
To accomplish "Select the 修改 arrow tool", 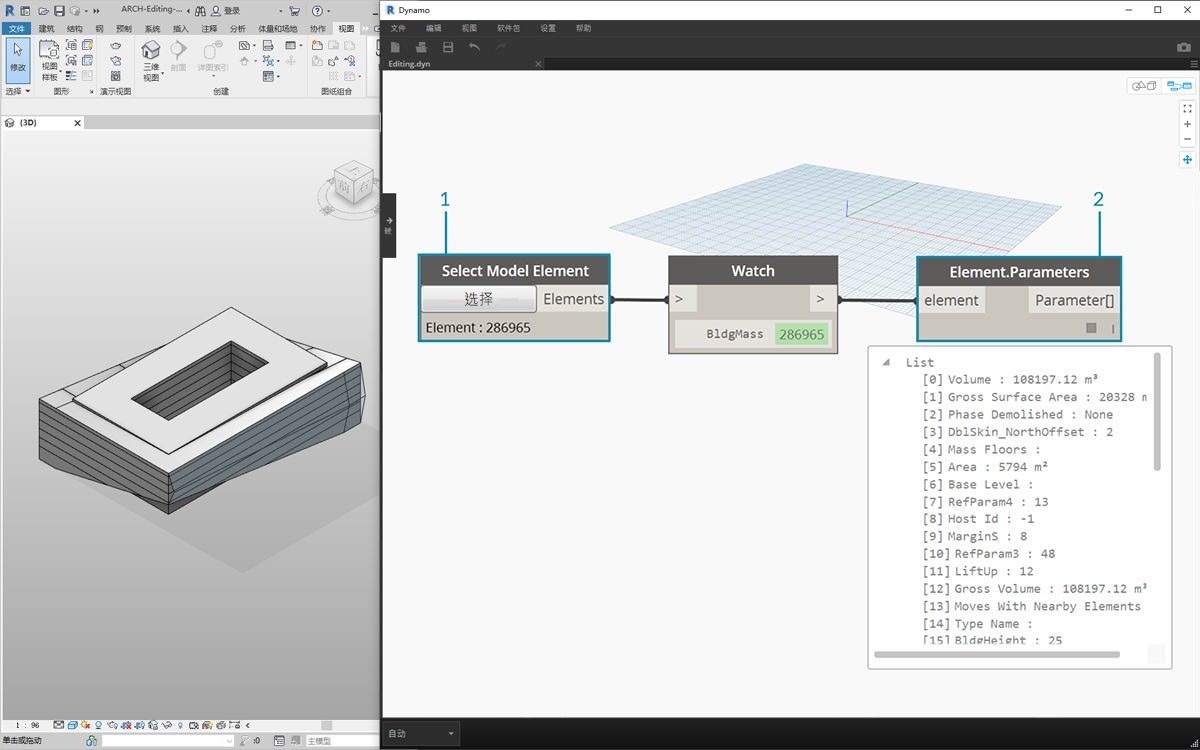I will pos(18,57).
